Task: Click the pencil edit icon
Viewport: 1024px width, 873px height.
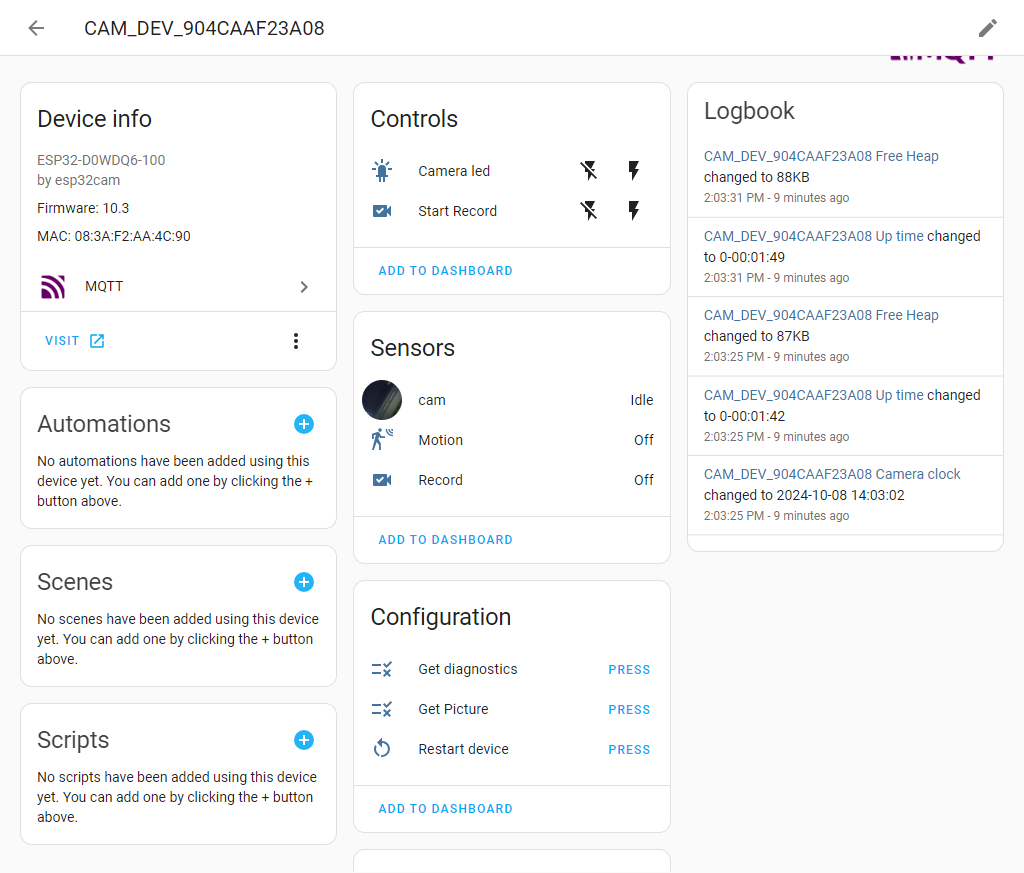Action: (x=987, y=28)
